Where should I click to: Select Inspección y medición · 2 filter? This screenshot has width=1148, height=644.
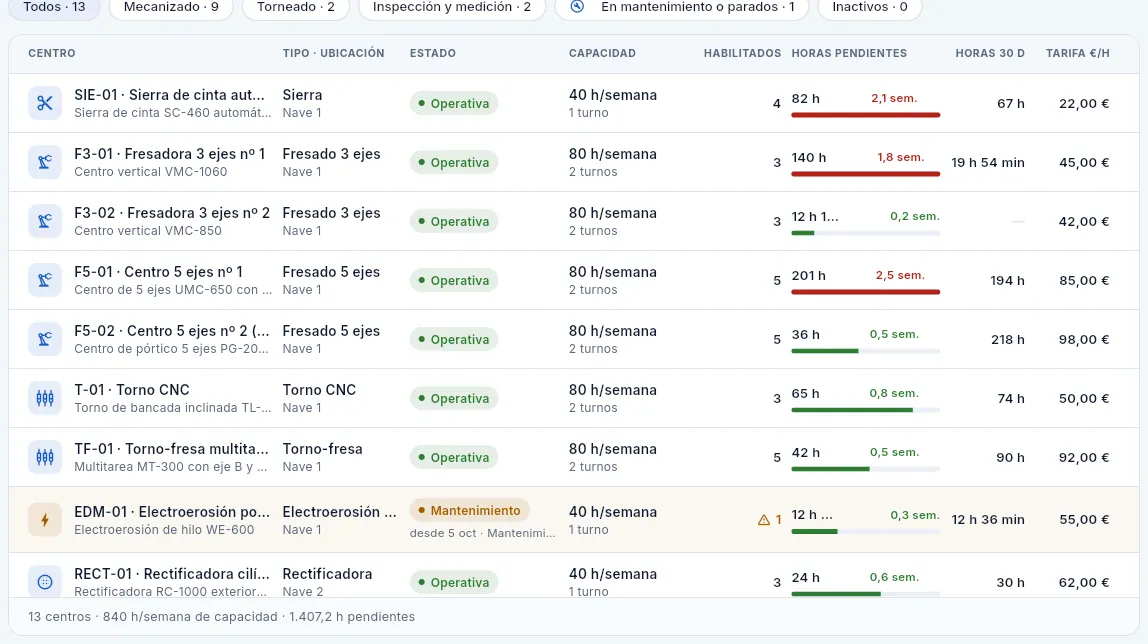[x=452, y=7]
